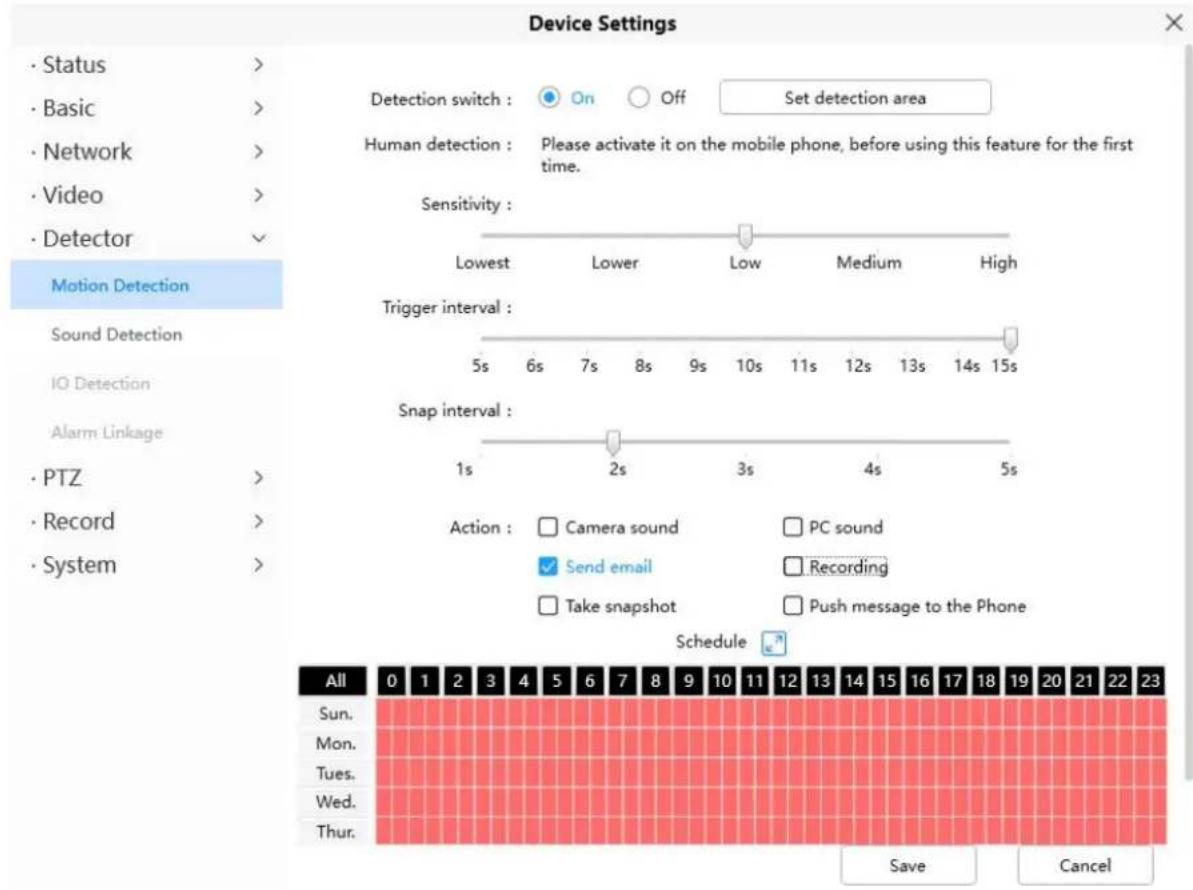Enable the Camera sound action
The width and height of the screenshot is (1193, 890).
[548, 527]
